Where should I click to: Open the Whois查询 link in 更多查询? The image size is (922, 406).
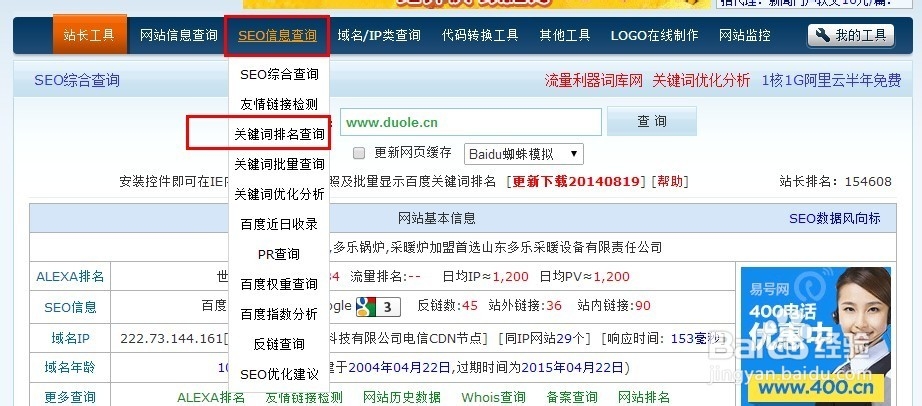click(x=493, y=398)
